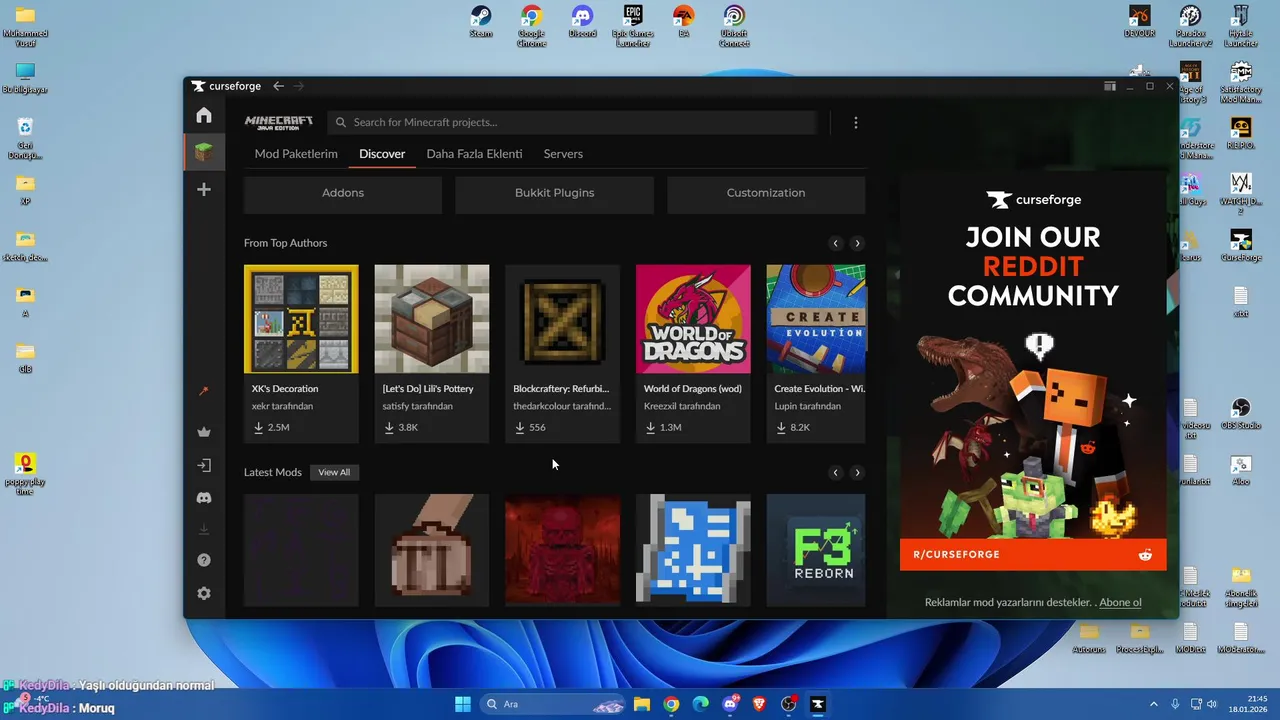Open the CurseForge home icon in sidebar
Screen dimensions: 1280x720
click(204, 115)
